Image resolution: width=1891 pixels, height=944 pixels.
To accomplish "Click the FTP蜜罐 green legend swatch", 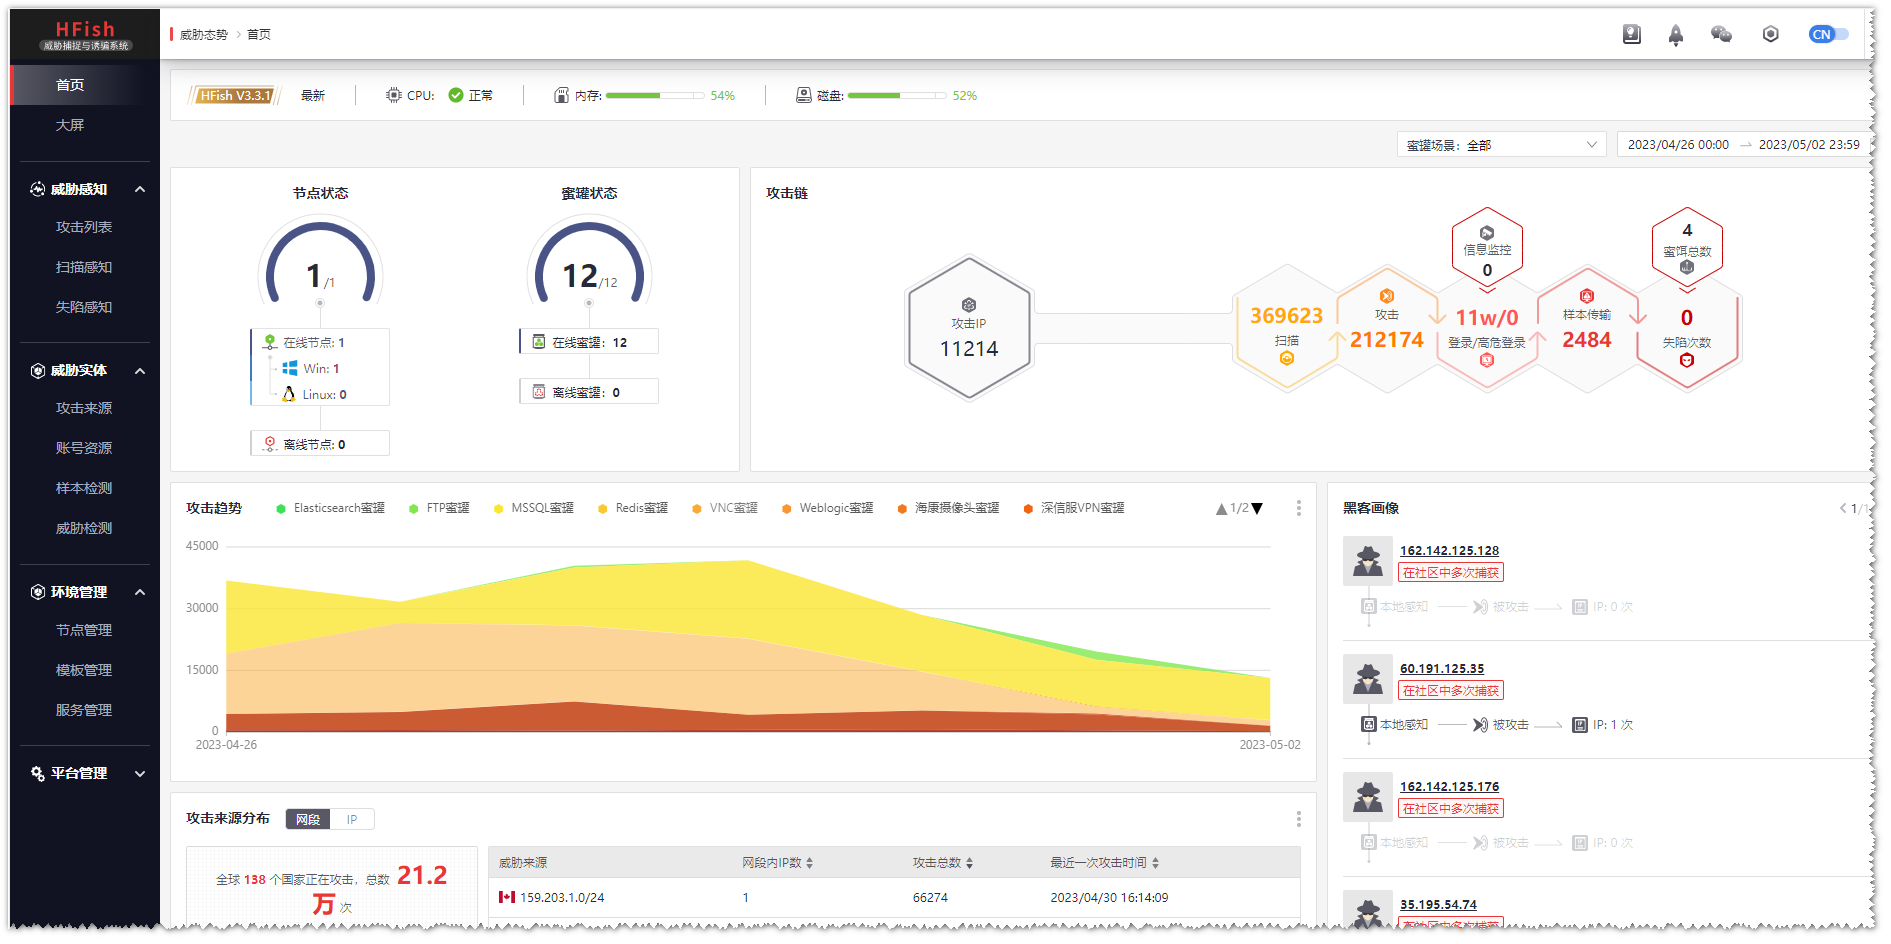I will pyautogui.click(x=414, y=509).
